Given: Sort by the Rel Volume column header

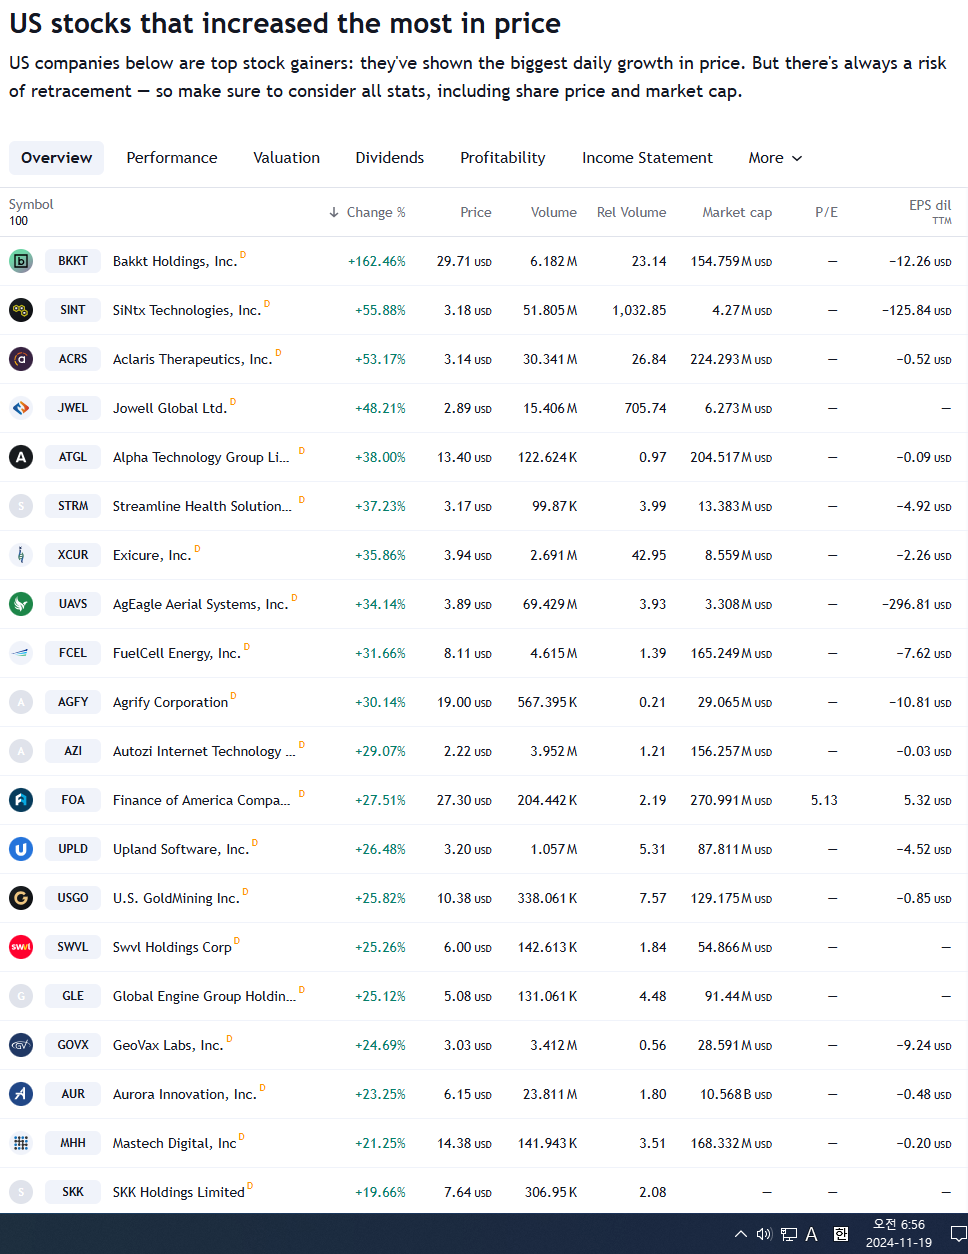Looking at the screenshot, I should (x=631, y=212).
